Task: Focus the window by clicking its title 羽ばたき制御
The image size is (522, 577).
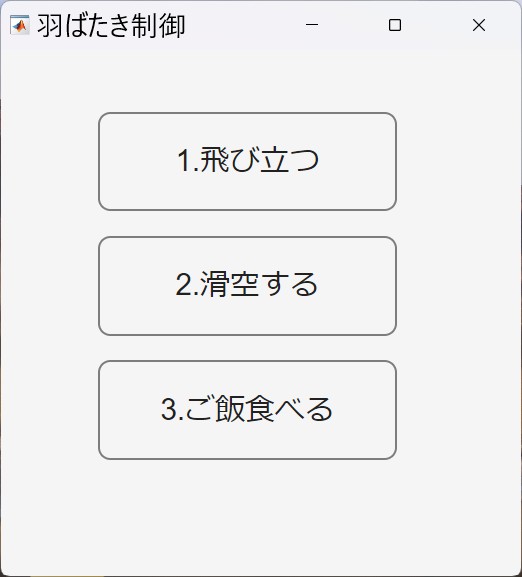Action: (111, 26)
